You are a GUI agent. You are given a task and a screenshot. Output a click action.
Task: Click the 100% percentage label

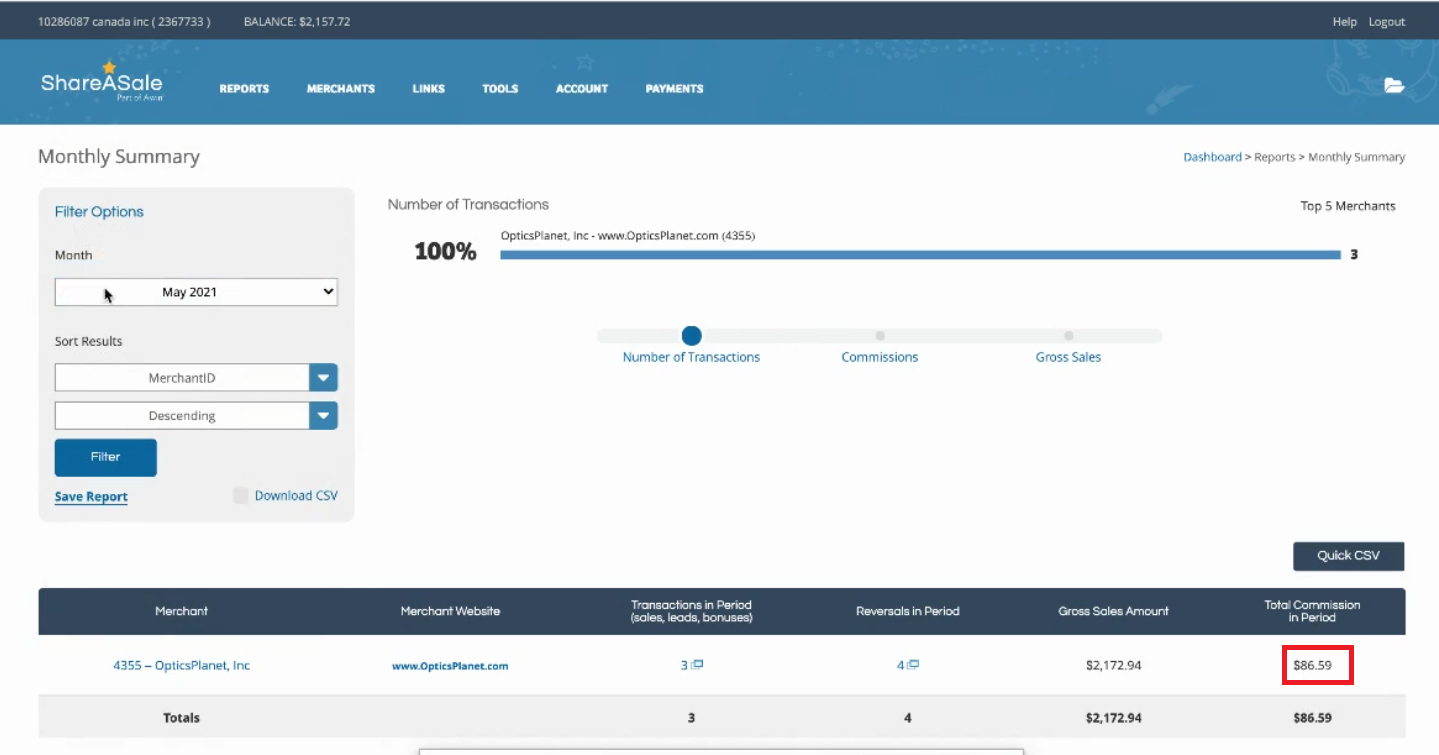[x=445, y=252]
